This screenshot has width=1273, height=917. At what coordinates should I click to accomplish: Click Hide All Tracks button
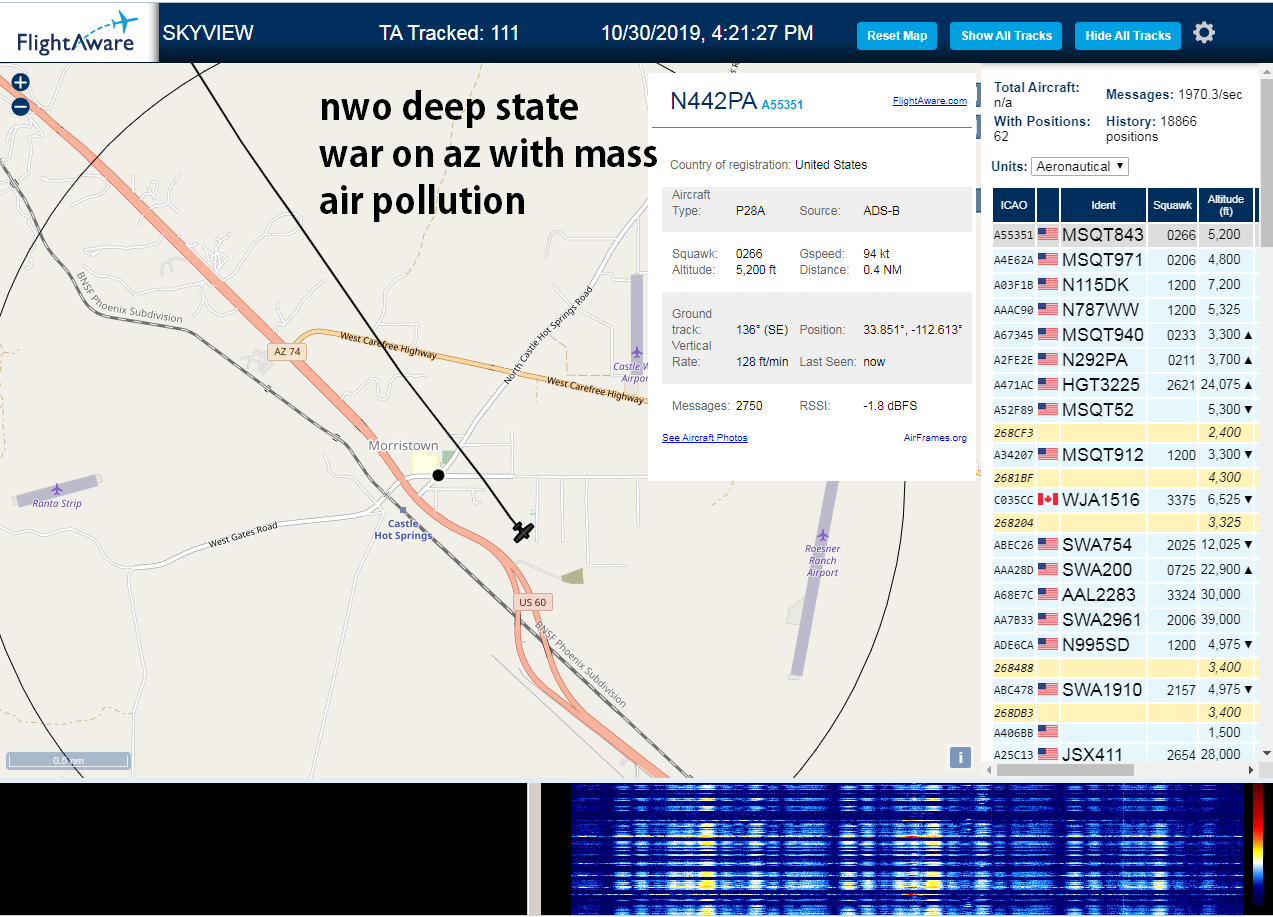1128,36
